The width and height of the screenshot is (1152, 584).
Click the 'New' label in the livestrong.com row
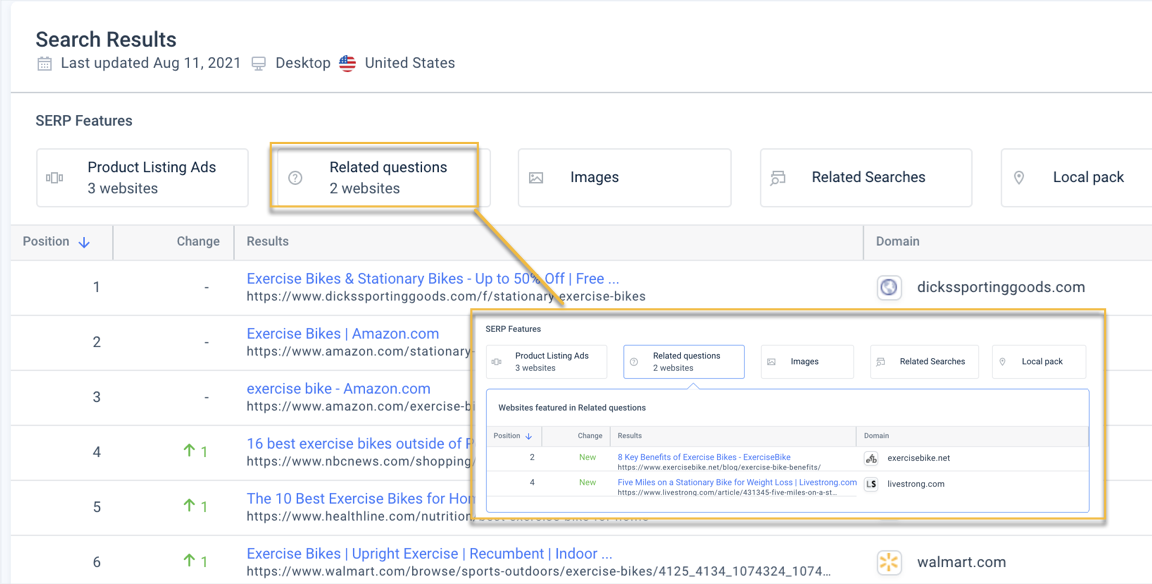click(587, 483)
